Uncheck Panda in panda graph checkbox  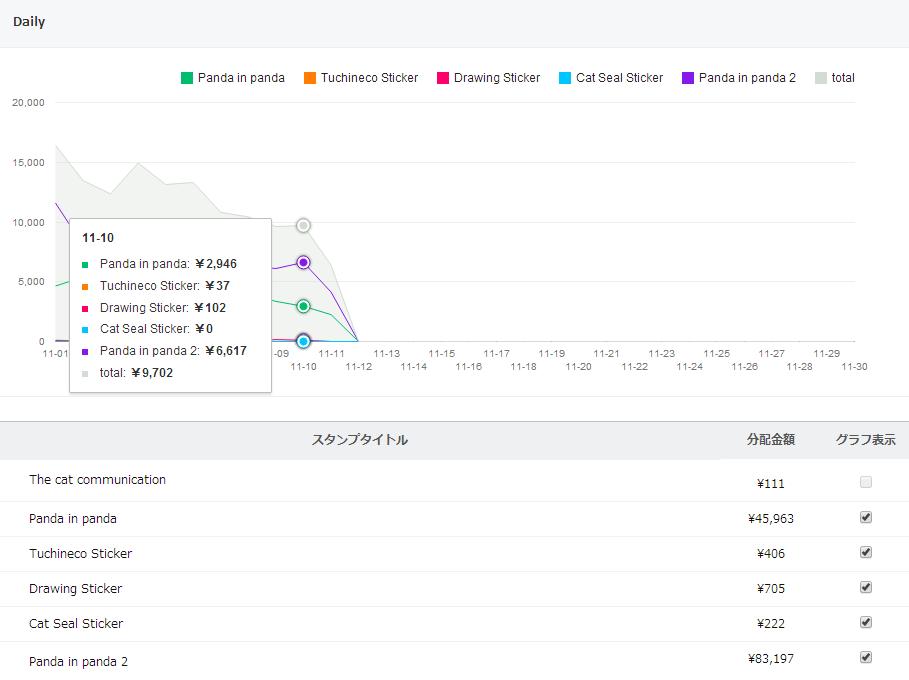[866, 517]
